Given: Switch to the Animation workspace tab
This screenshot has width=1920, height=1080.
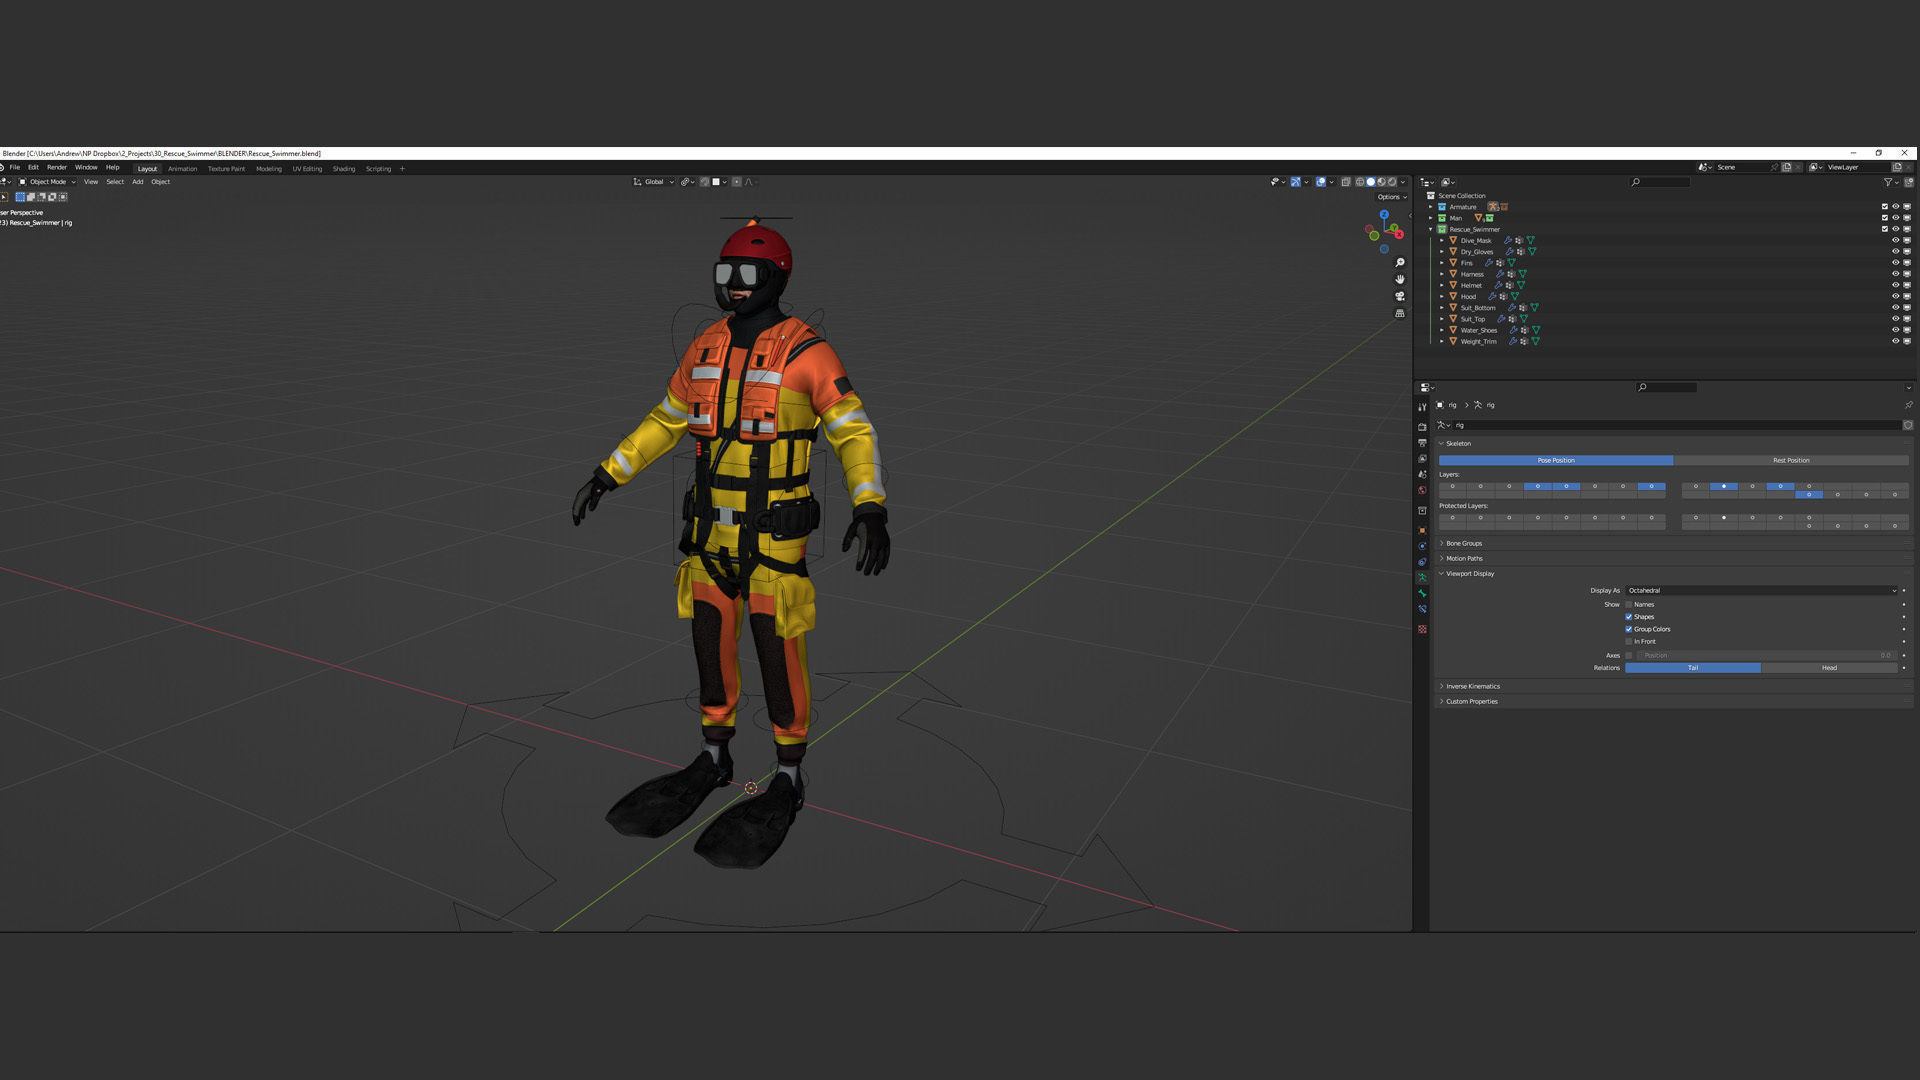Looking at the screenshot, I should click(x=183, y=169).
